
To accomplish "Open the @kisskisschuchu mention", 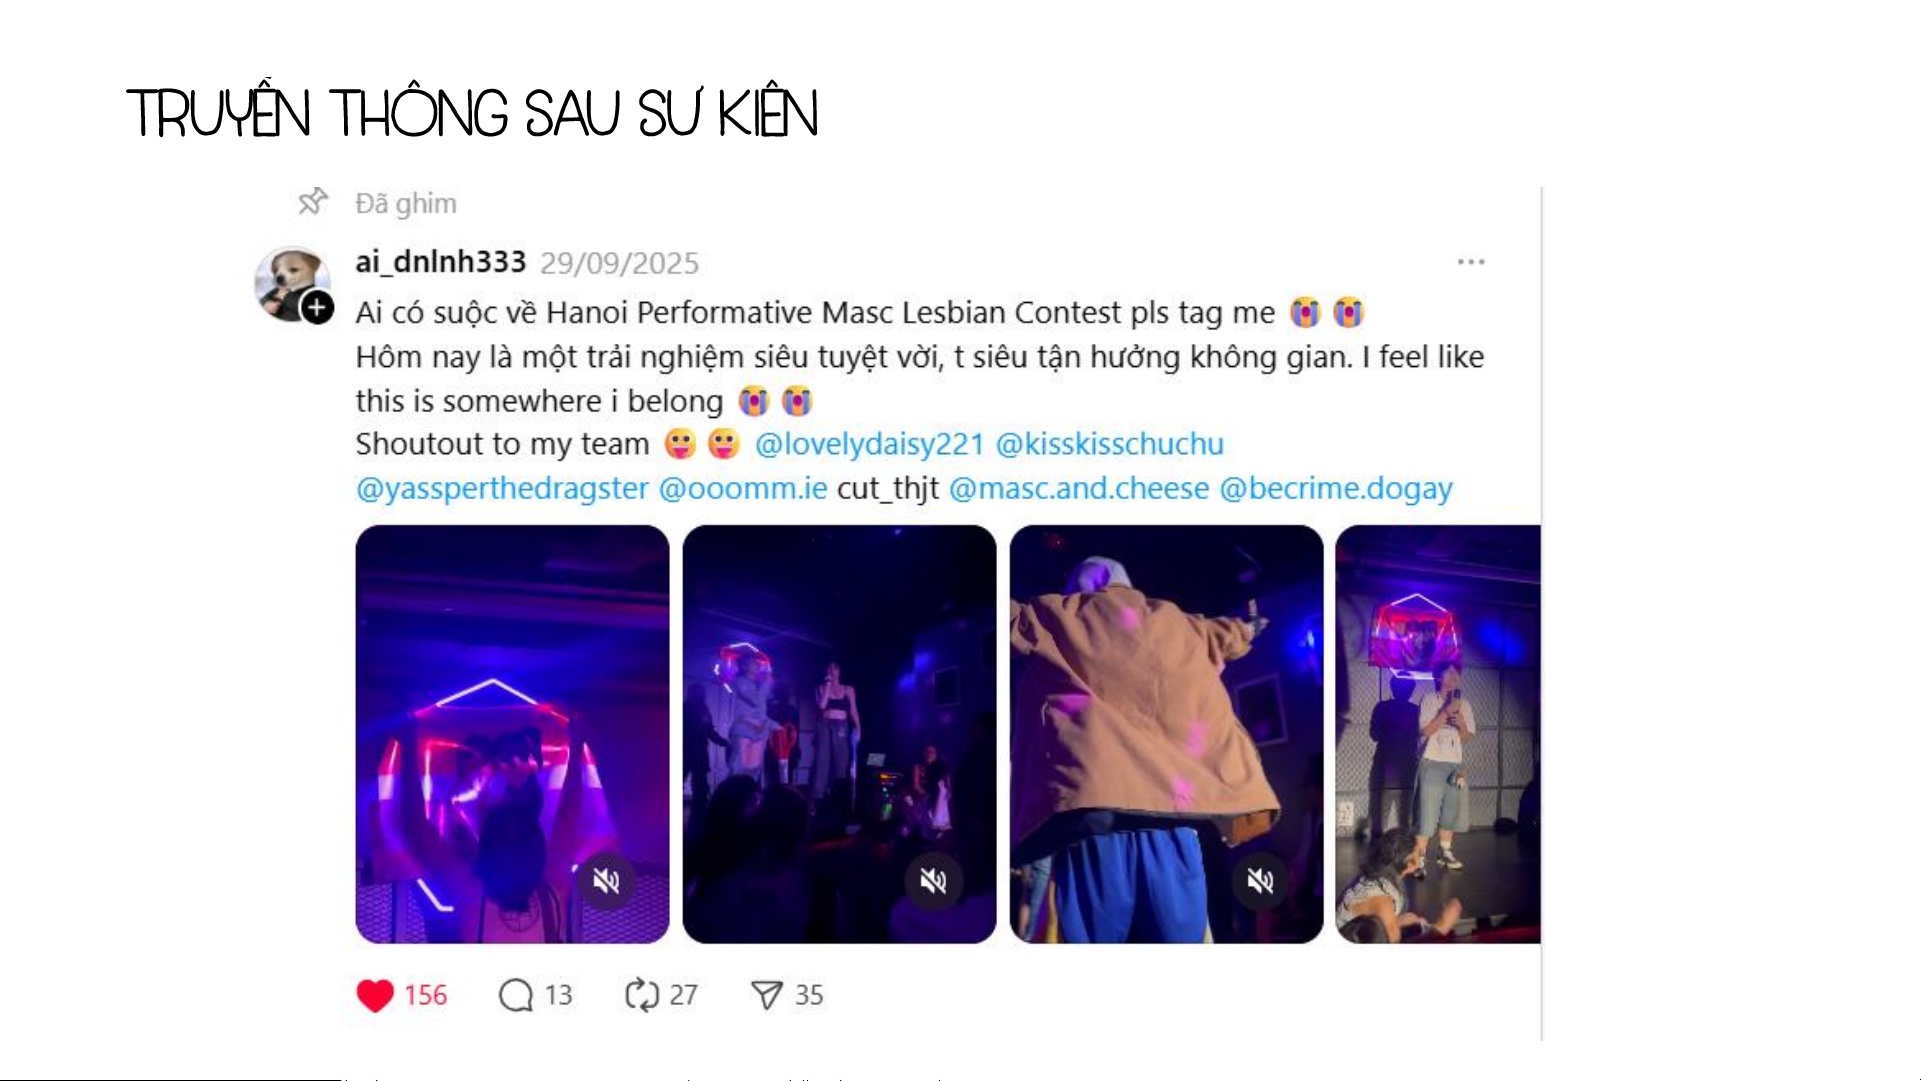I will click(1110, 444).
